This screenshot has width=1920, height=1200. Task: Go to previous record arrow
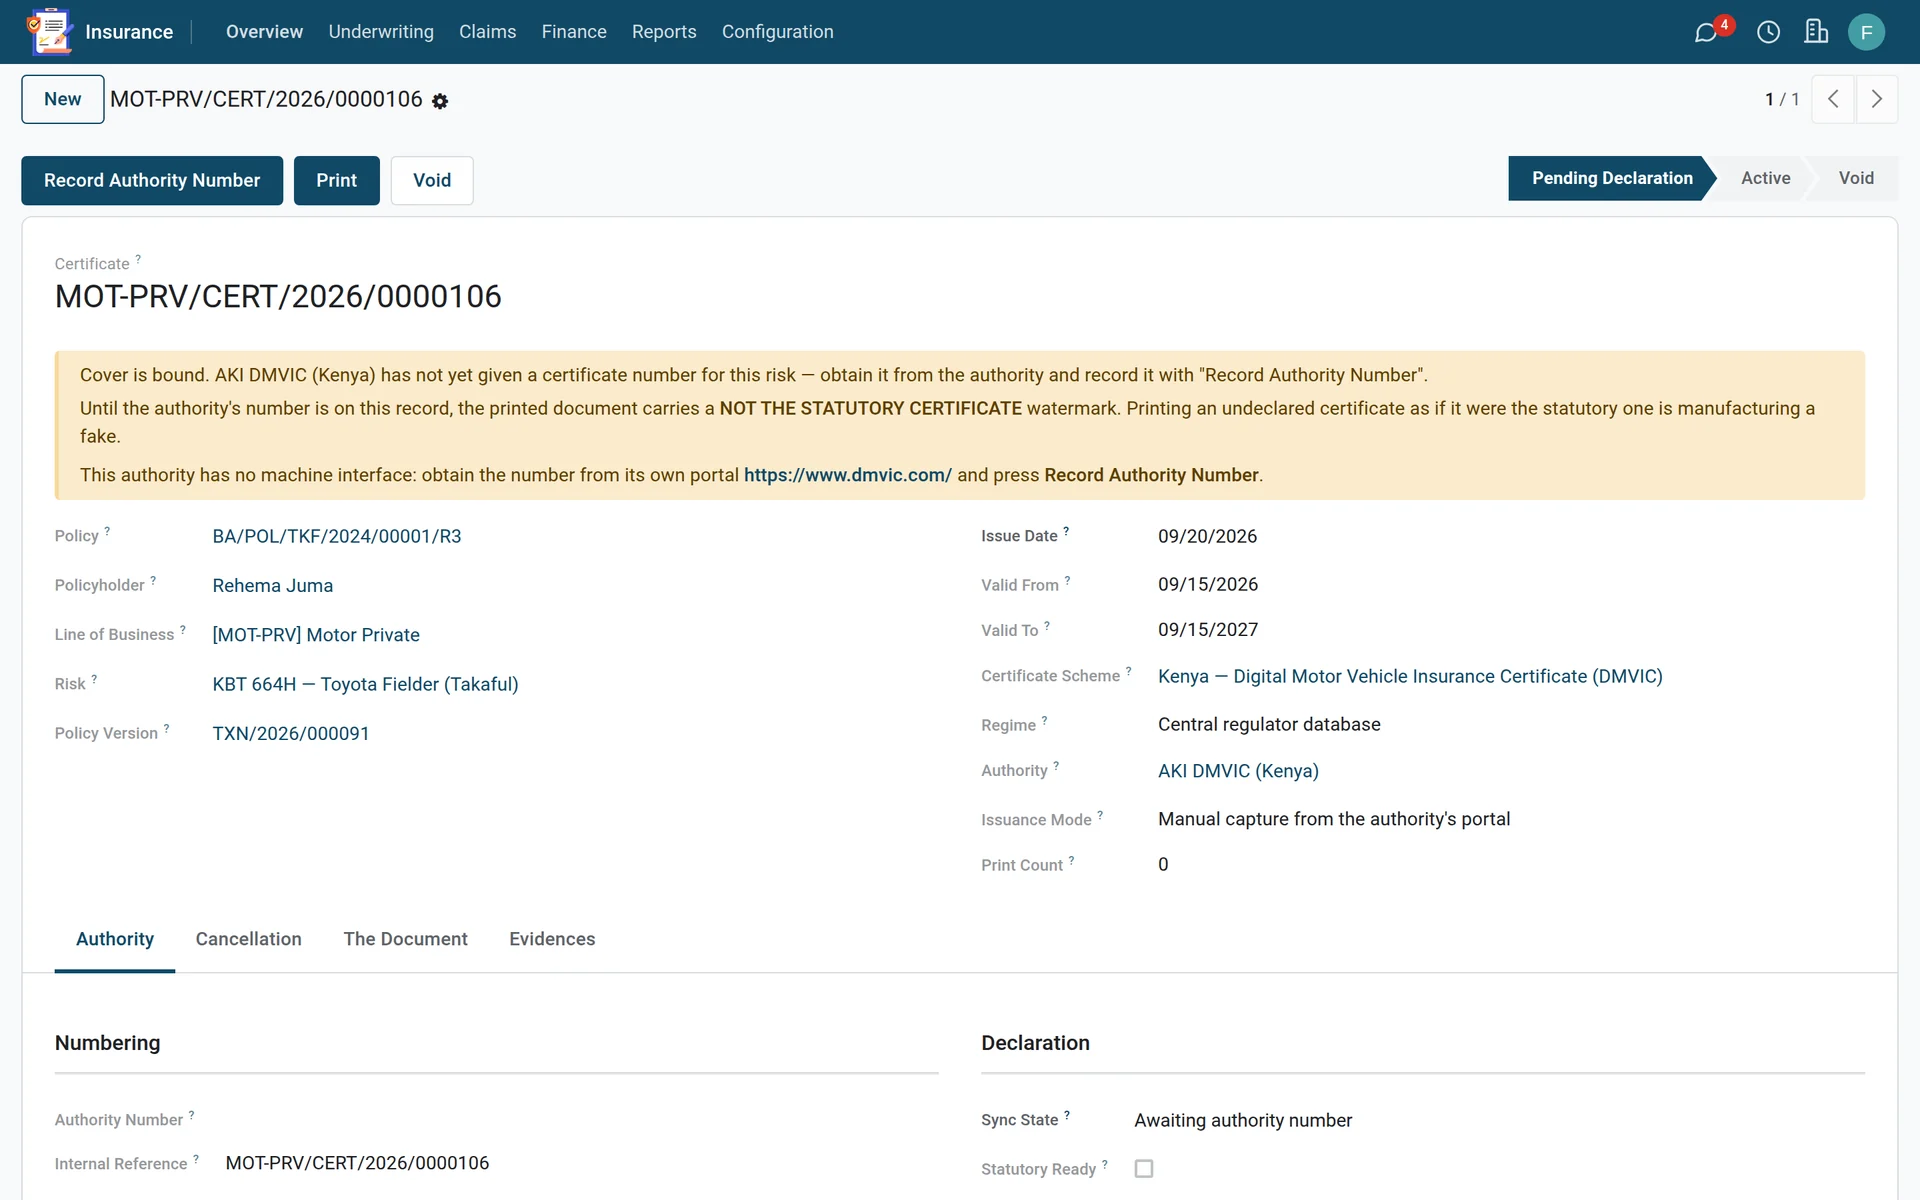(1833, 99)
